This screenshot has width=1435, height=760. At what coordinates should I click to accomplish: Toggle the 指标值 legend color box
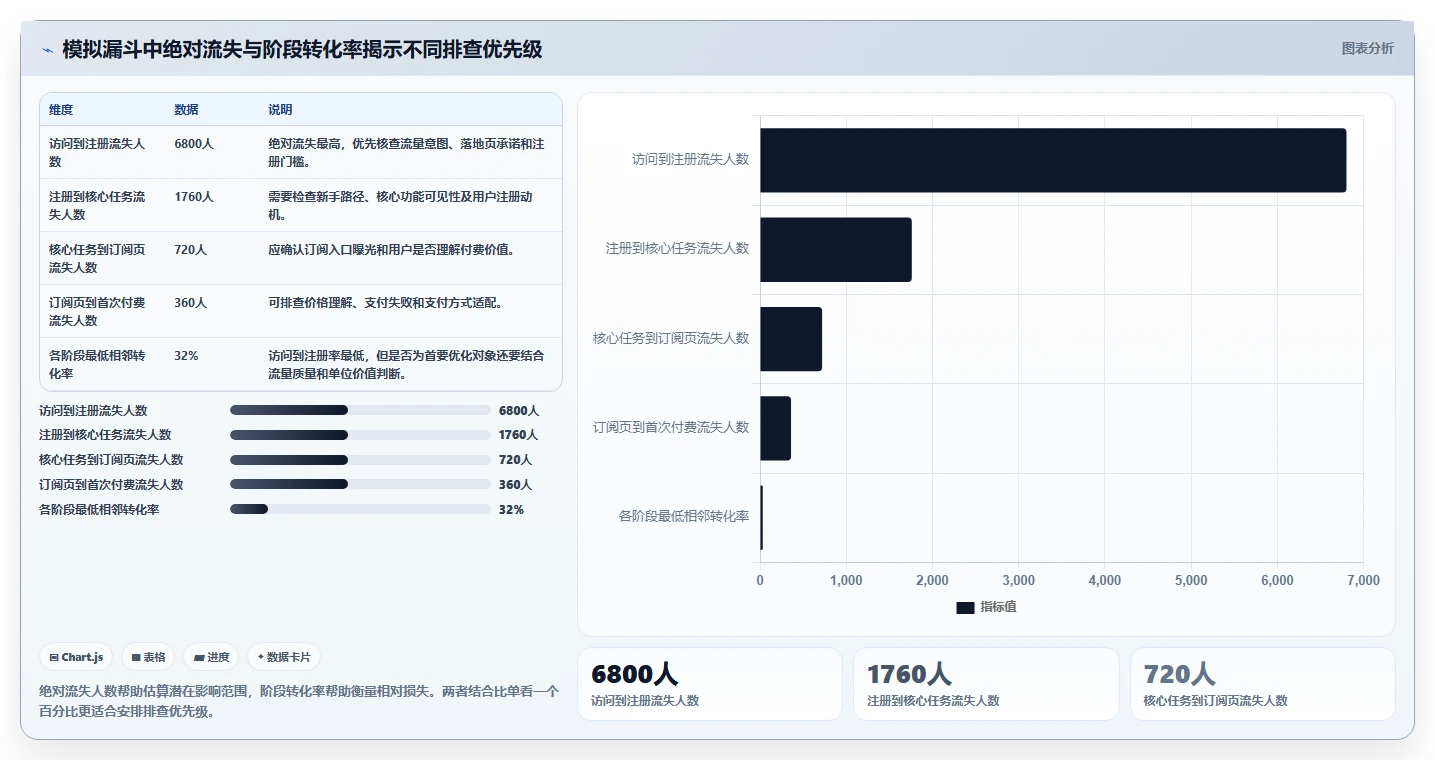[965, 608]
